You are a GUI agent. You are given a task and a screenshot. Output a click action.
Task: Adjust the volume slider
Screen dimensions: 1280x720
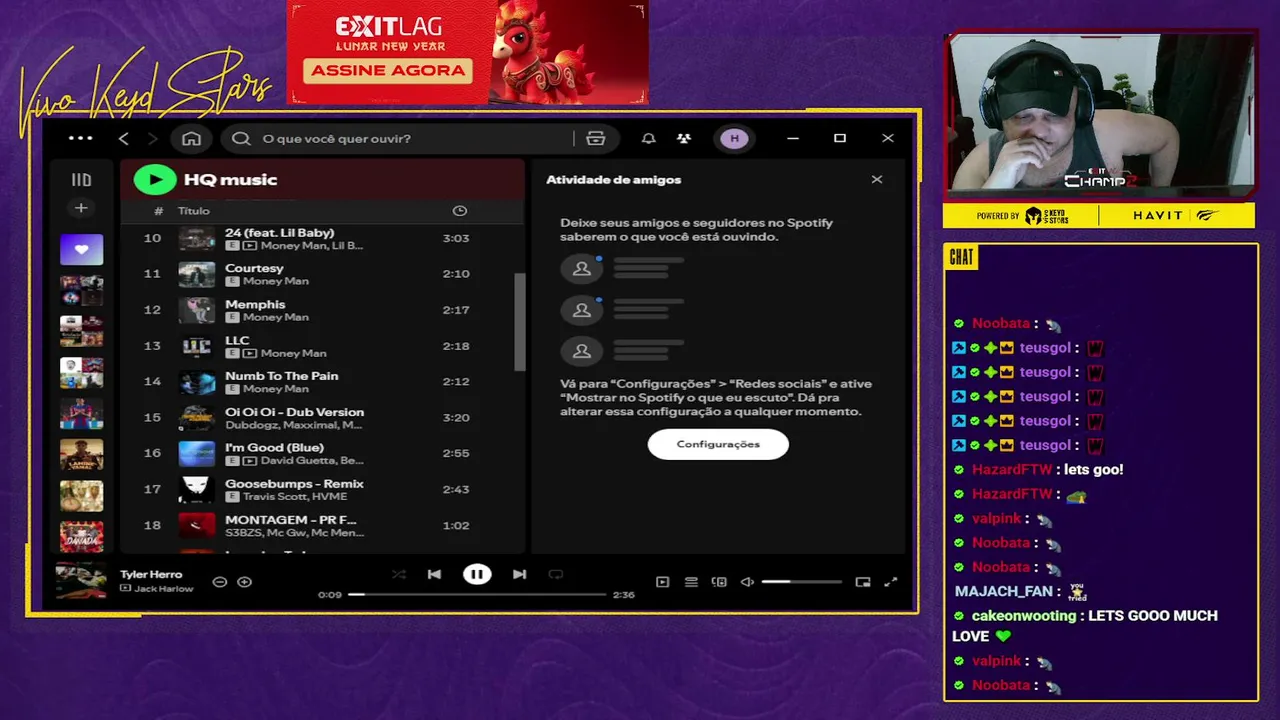point(801,582)
